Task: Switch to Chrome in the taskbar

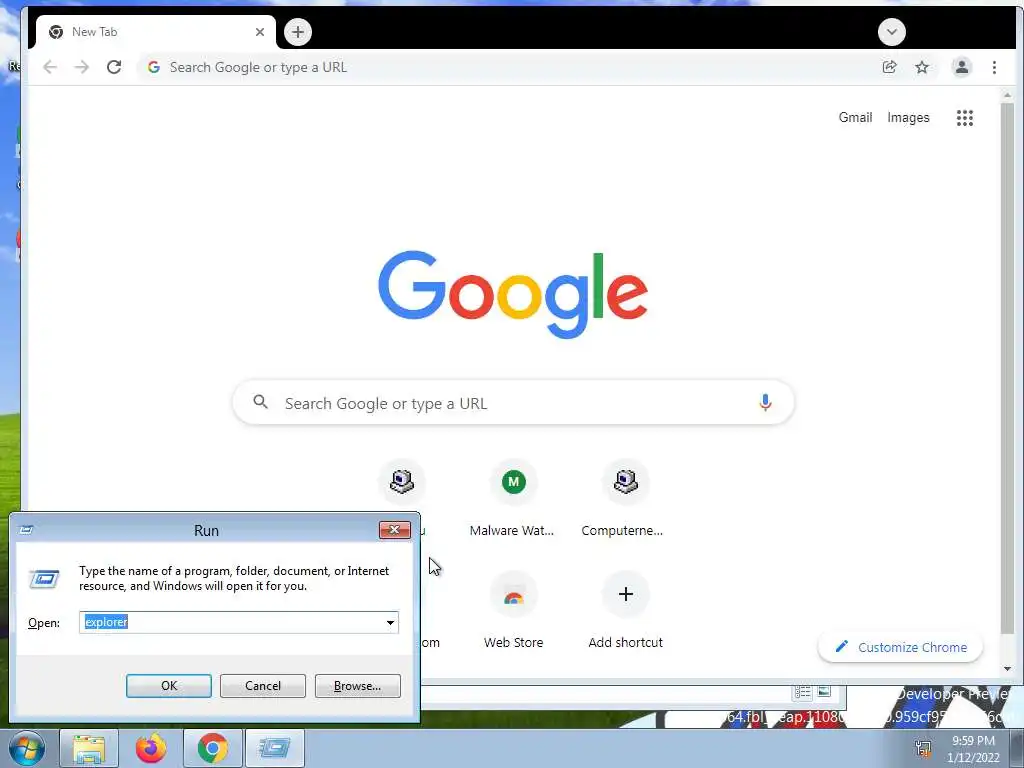Action: point(213,748)
